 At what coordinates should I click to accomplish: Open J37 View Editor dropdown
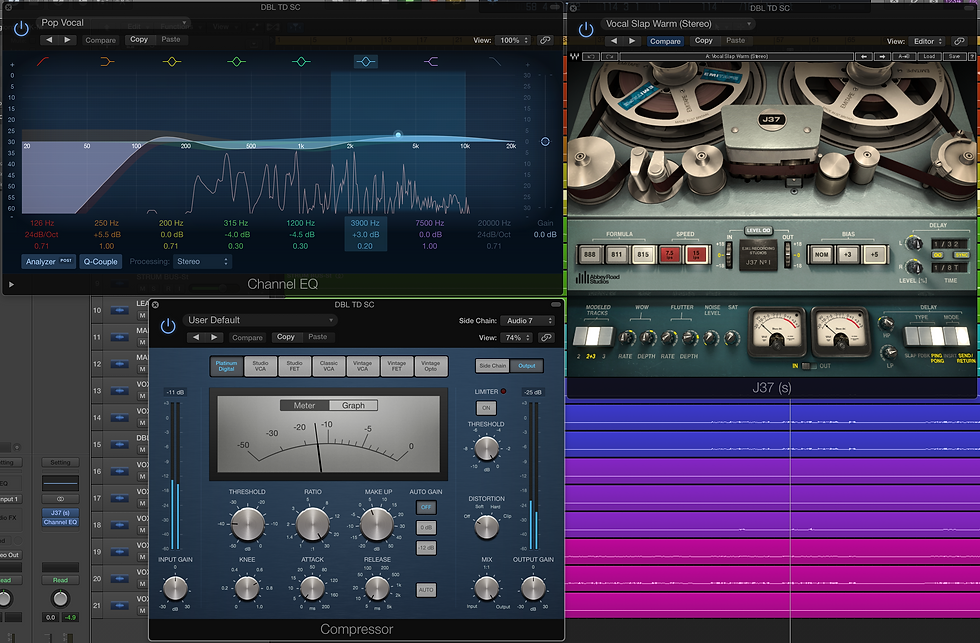point(927,41)
